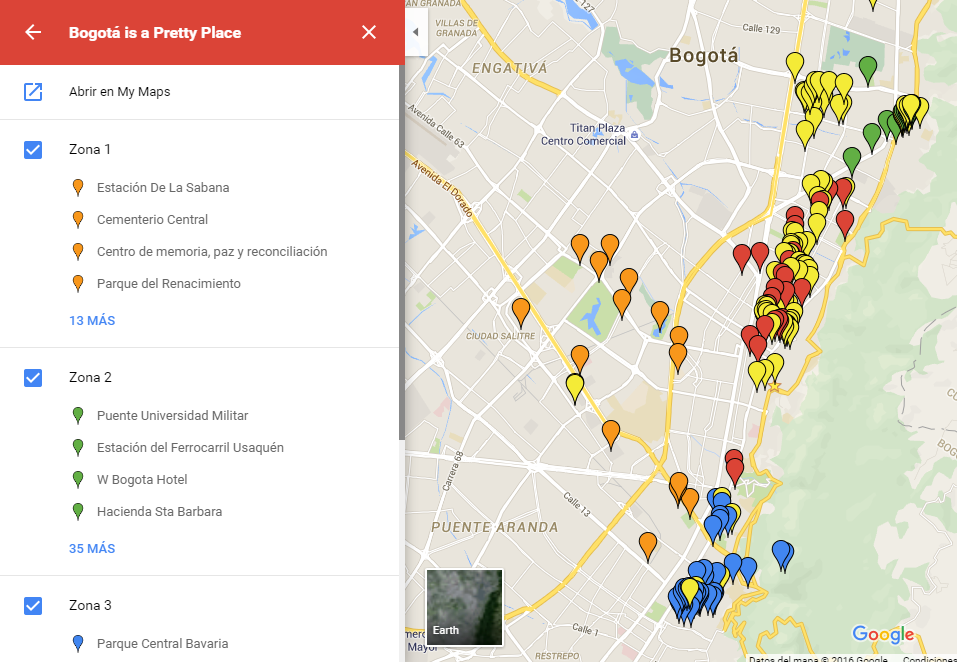Disable the Zona 2 layer
Image resolution: width=957 pixels, height=662 pixels.
(33, 377)
